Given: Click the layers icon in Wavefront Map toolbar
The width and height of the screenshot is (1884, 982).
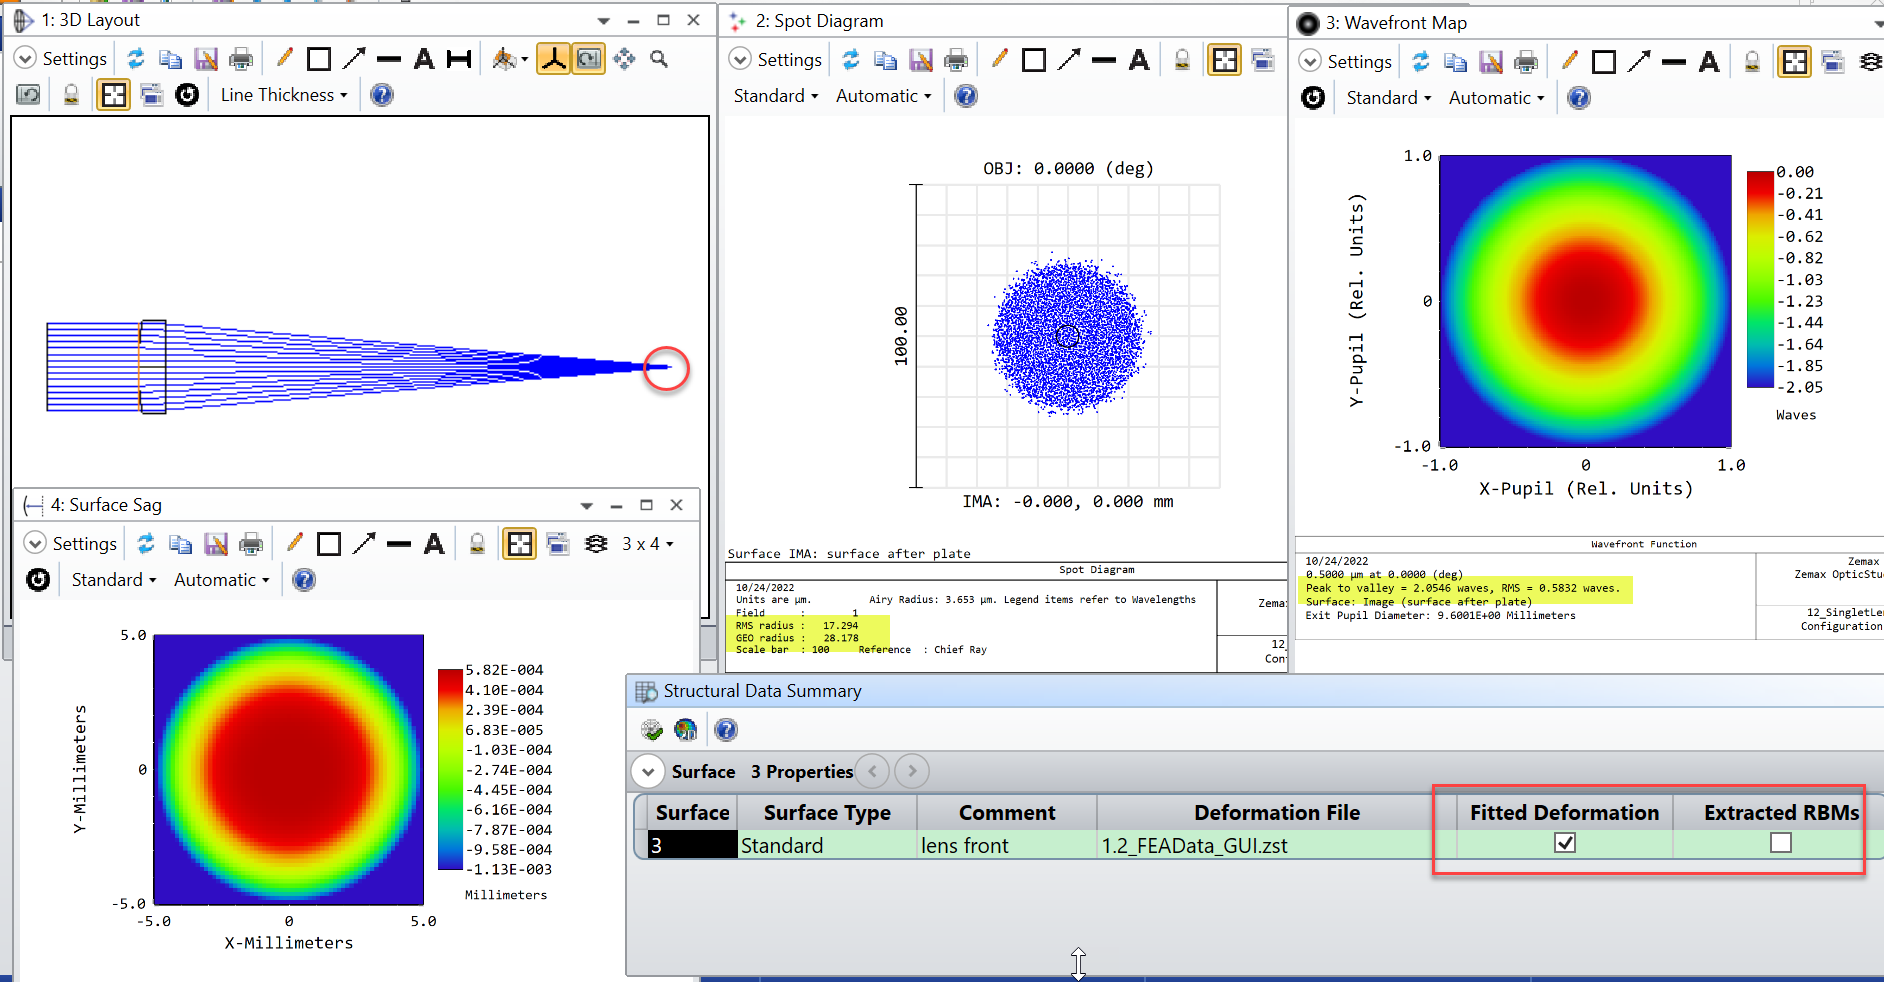Looking at the screenshot, I should pos(1870,62).
